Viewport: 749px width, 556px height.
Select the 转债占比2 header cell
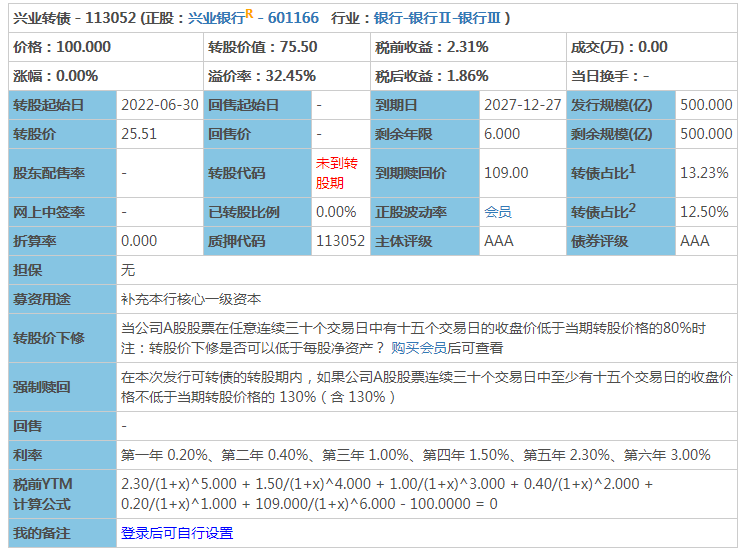pyautogui.click(x=621, y=212)
